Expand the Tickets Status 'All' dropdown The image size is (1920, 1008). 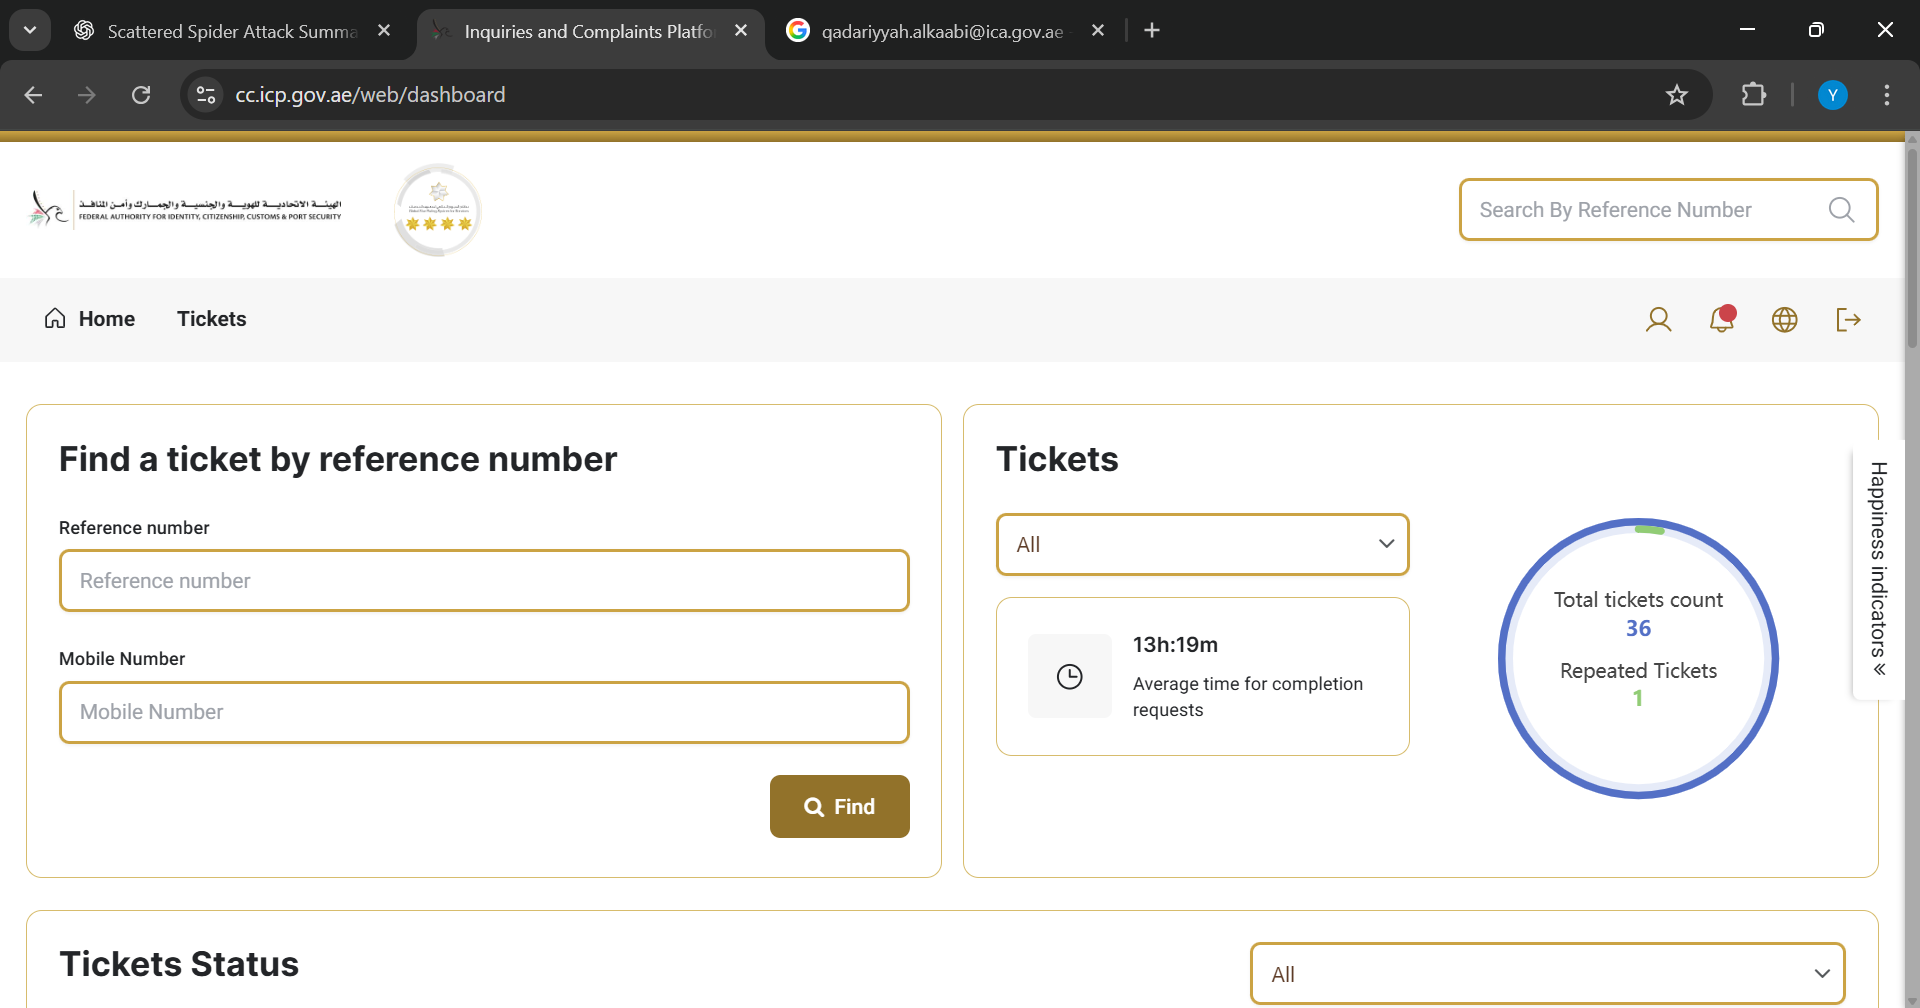pyautogui.click(x=1548, y=974)
